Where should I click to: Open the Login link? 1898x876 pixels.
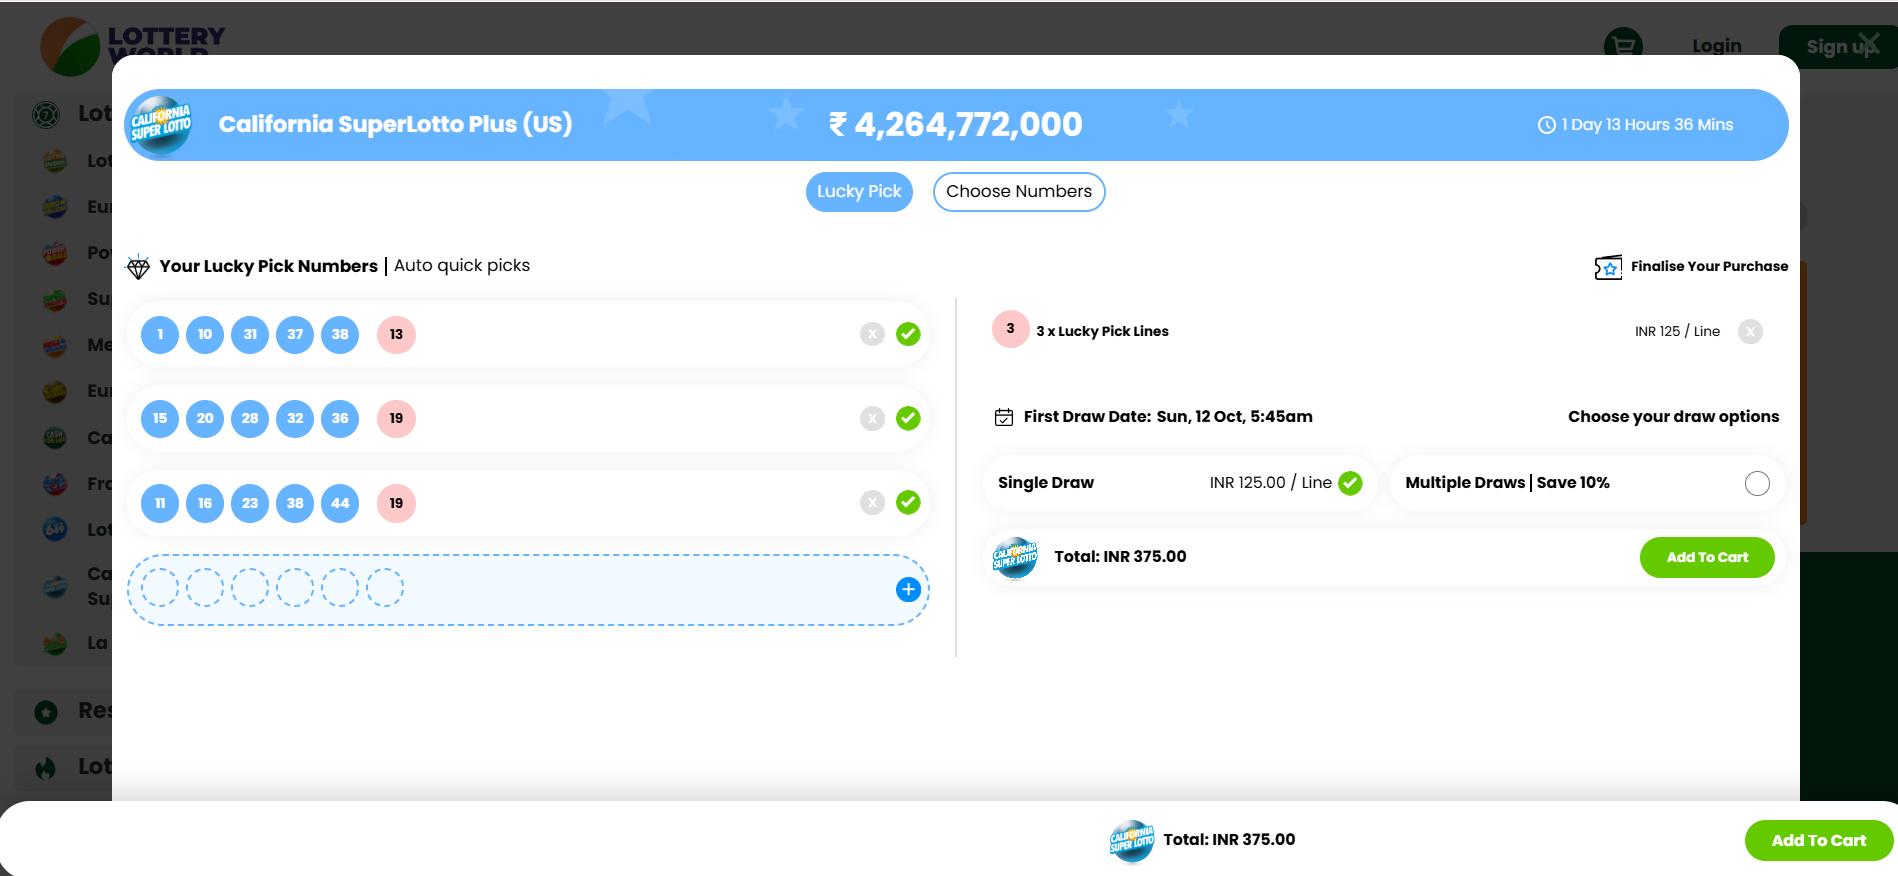[x=1716, y=46]
